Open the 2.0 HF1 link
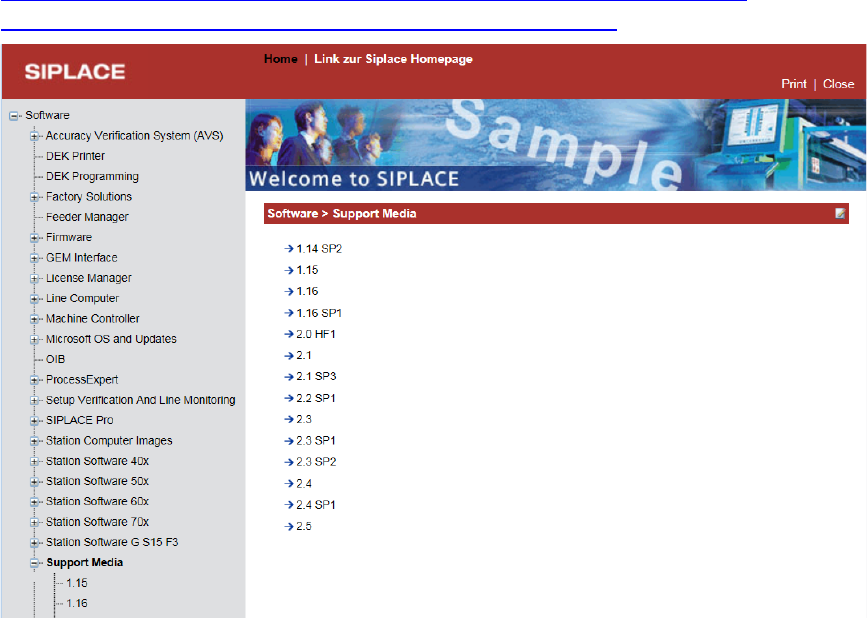Image resolution: width=867 pixels, height=618 pixels. tap(316, 334)
